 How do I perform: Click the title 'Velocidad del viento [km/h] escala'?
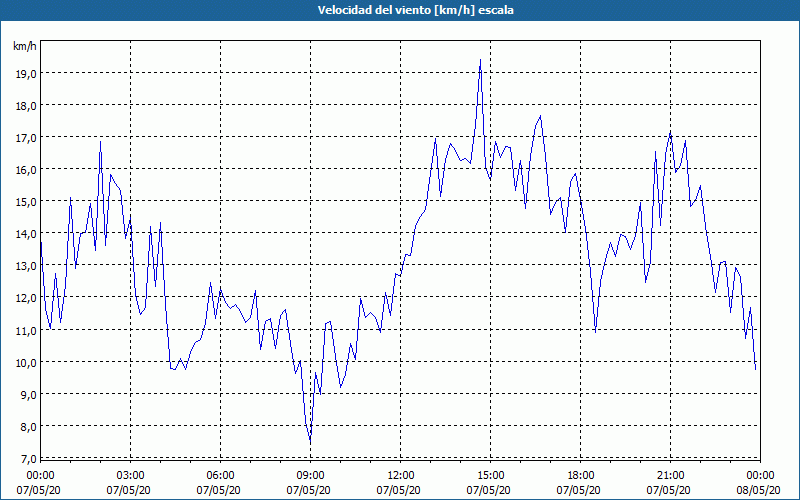415,10
